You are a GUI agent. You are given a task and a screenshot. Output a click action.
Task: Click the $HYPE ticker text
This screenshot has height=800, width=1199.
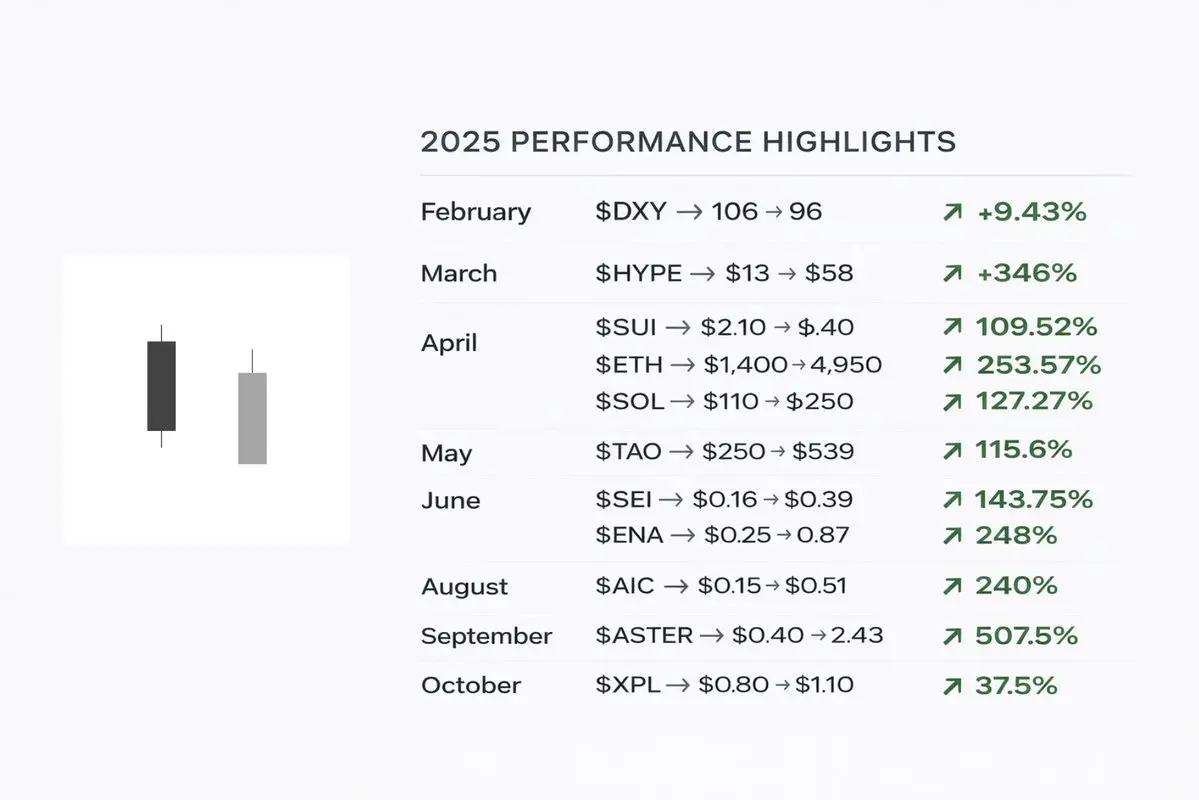pos(638,273)
